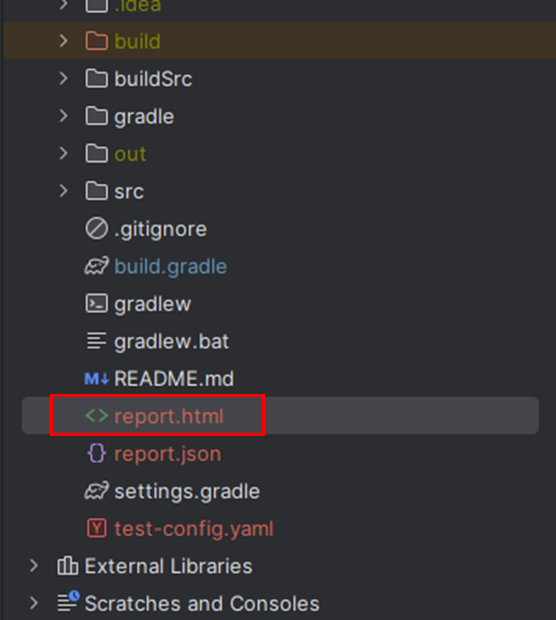Expand Scratches and Consoles node
Screen dimensions: 556x620
34,603
